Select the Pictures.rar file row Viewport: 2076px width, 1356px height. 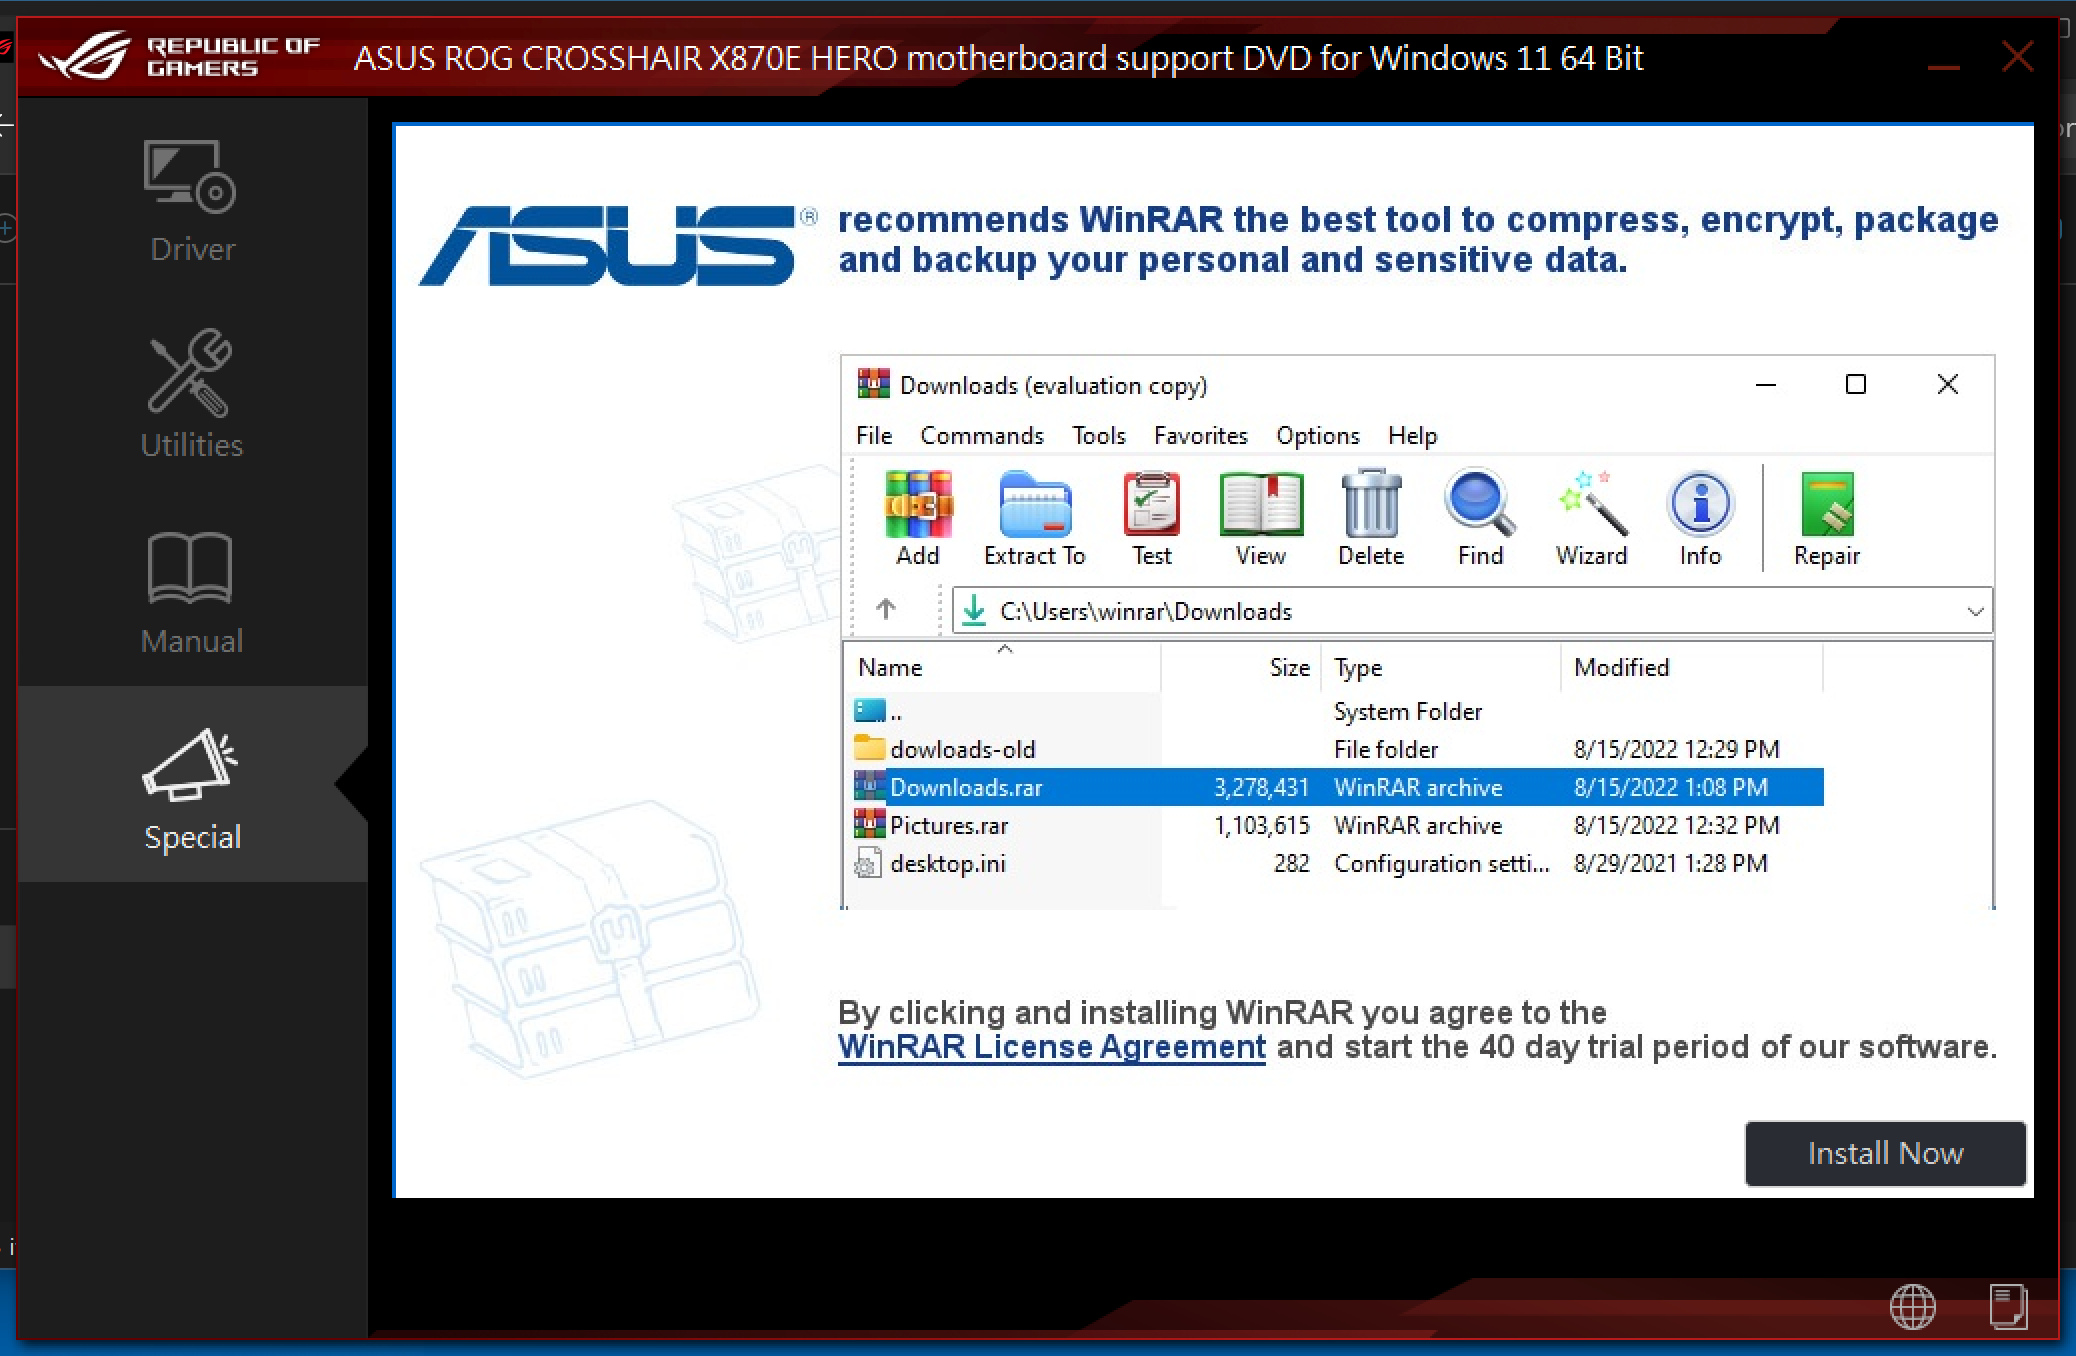949,826
